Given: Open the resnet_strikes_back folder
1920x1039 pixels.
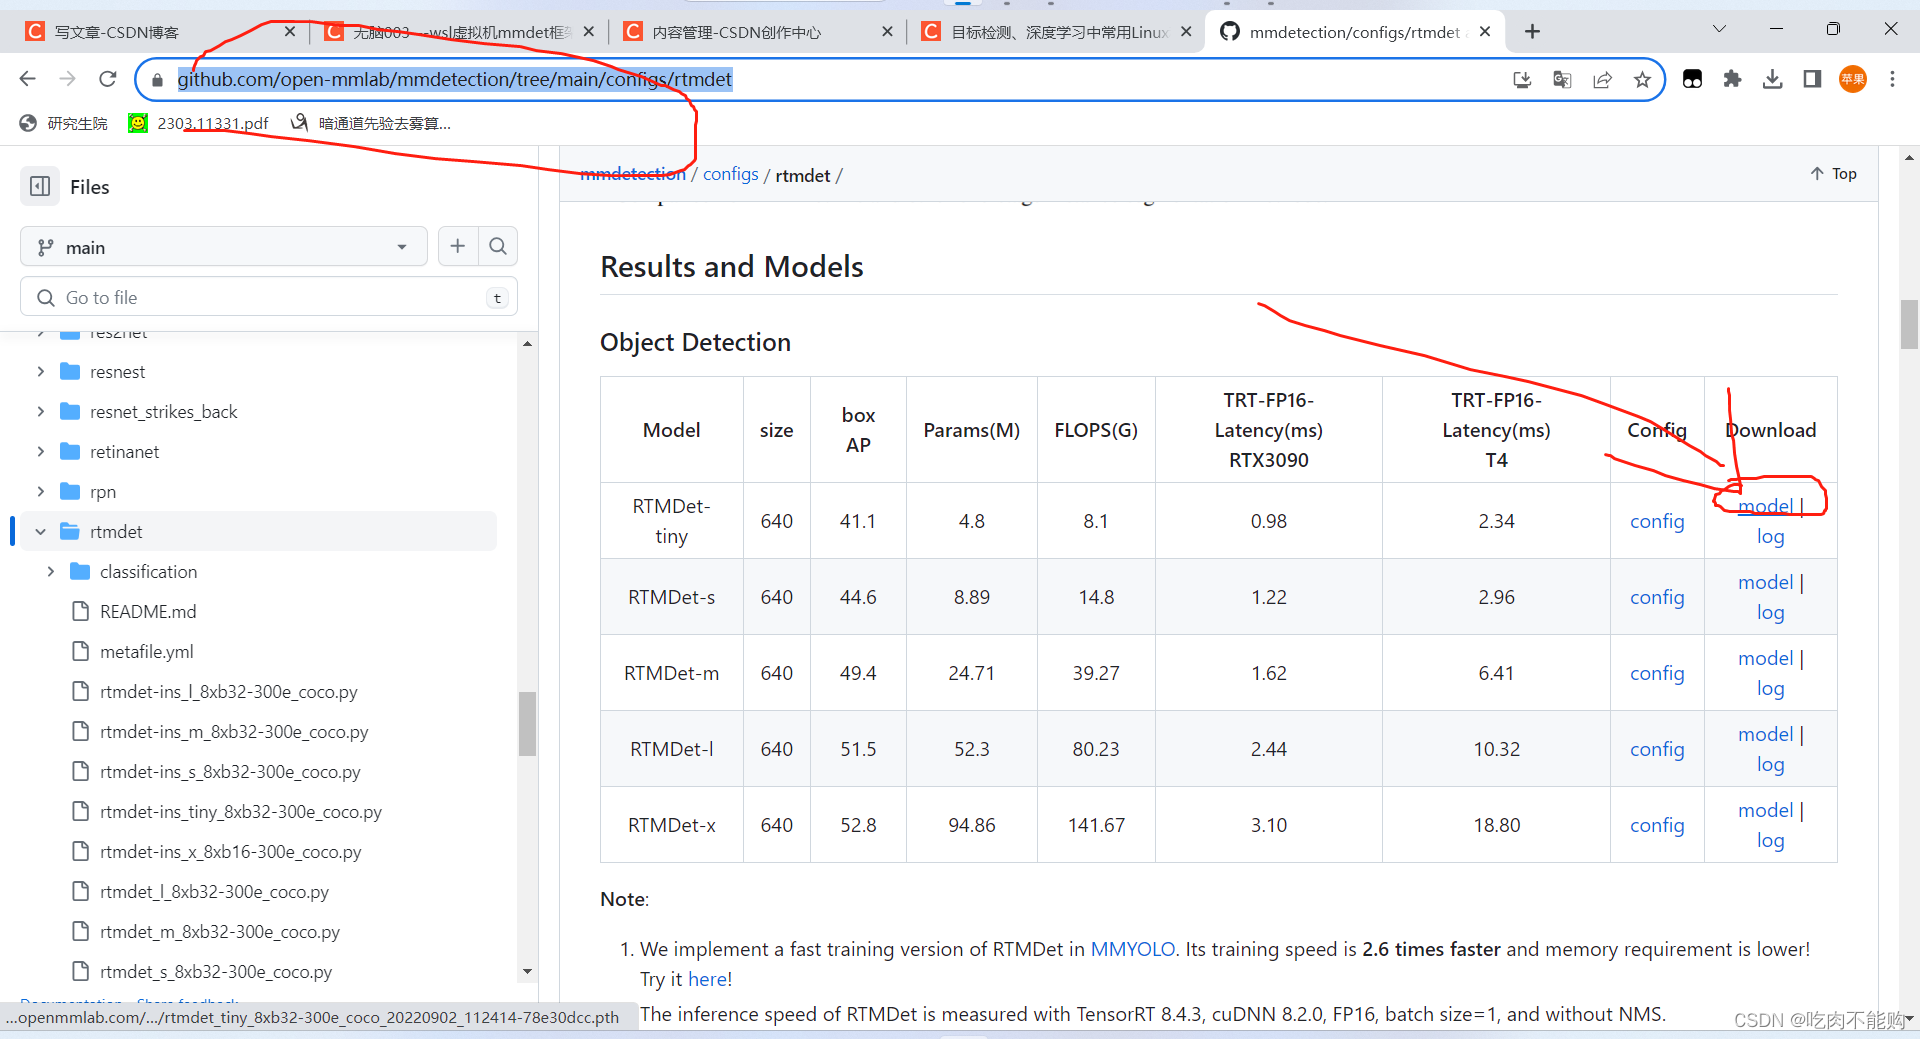Looking at the screenshot, I should [163, 411].
